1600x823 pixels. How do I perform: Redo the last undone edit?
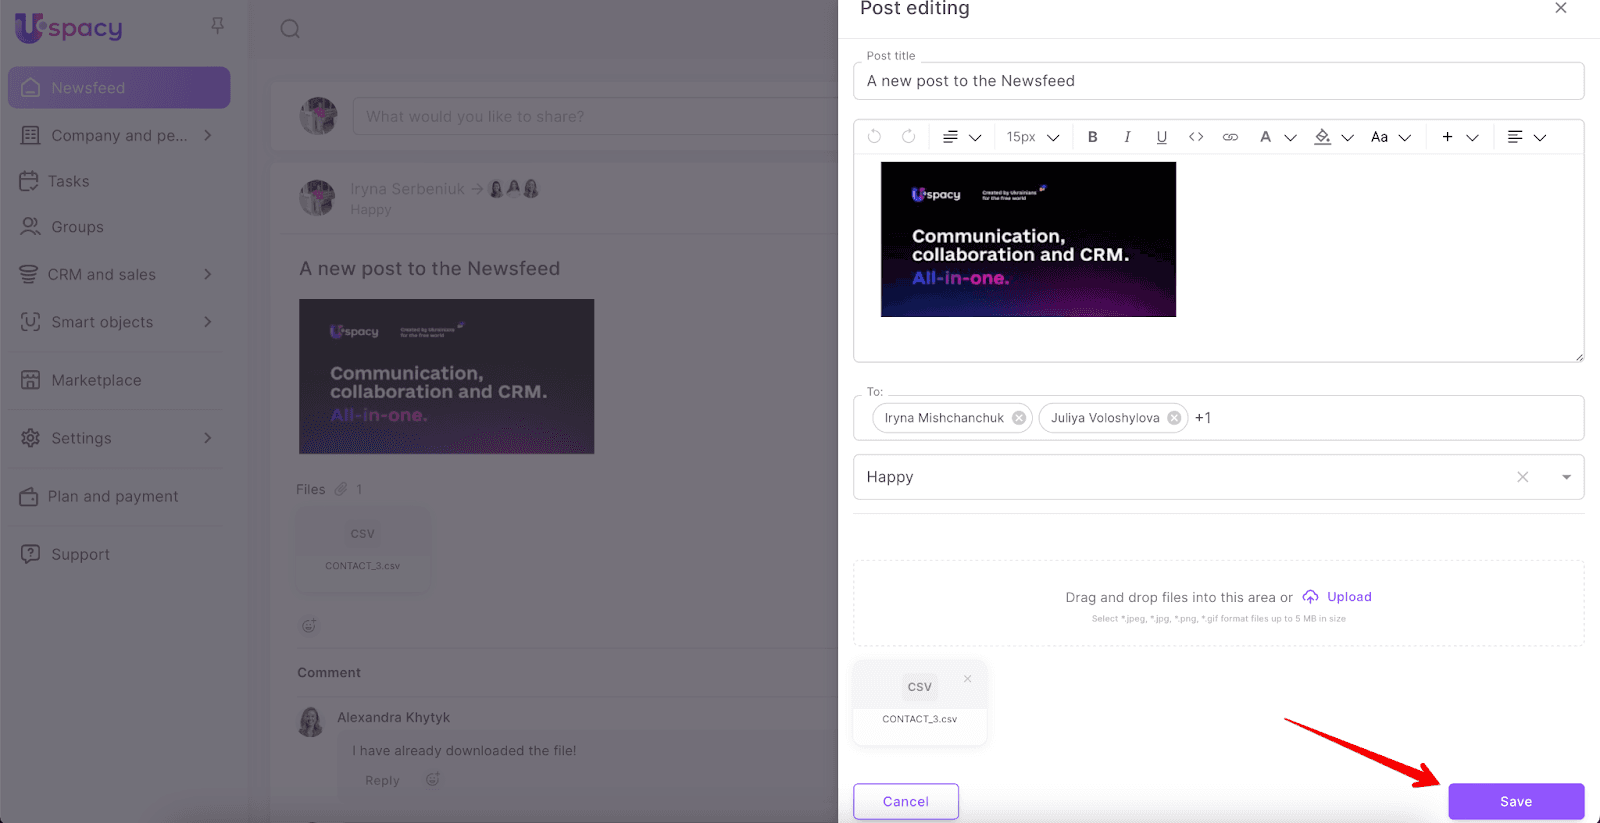tap(908, 137)
